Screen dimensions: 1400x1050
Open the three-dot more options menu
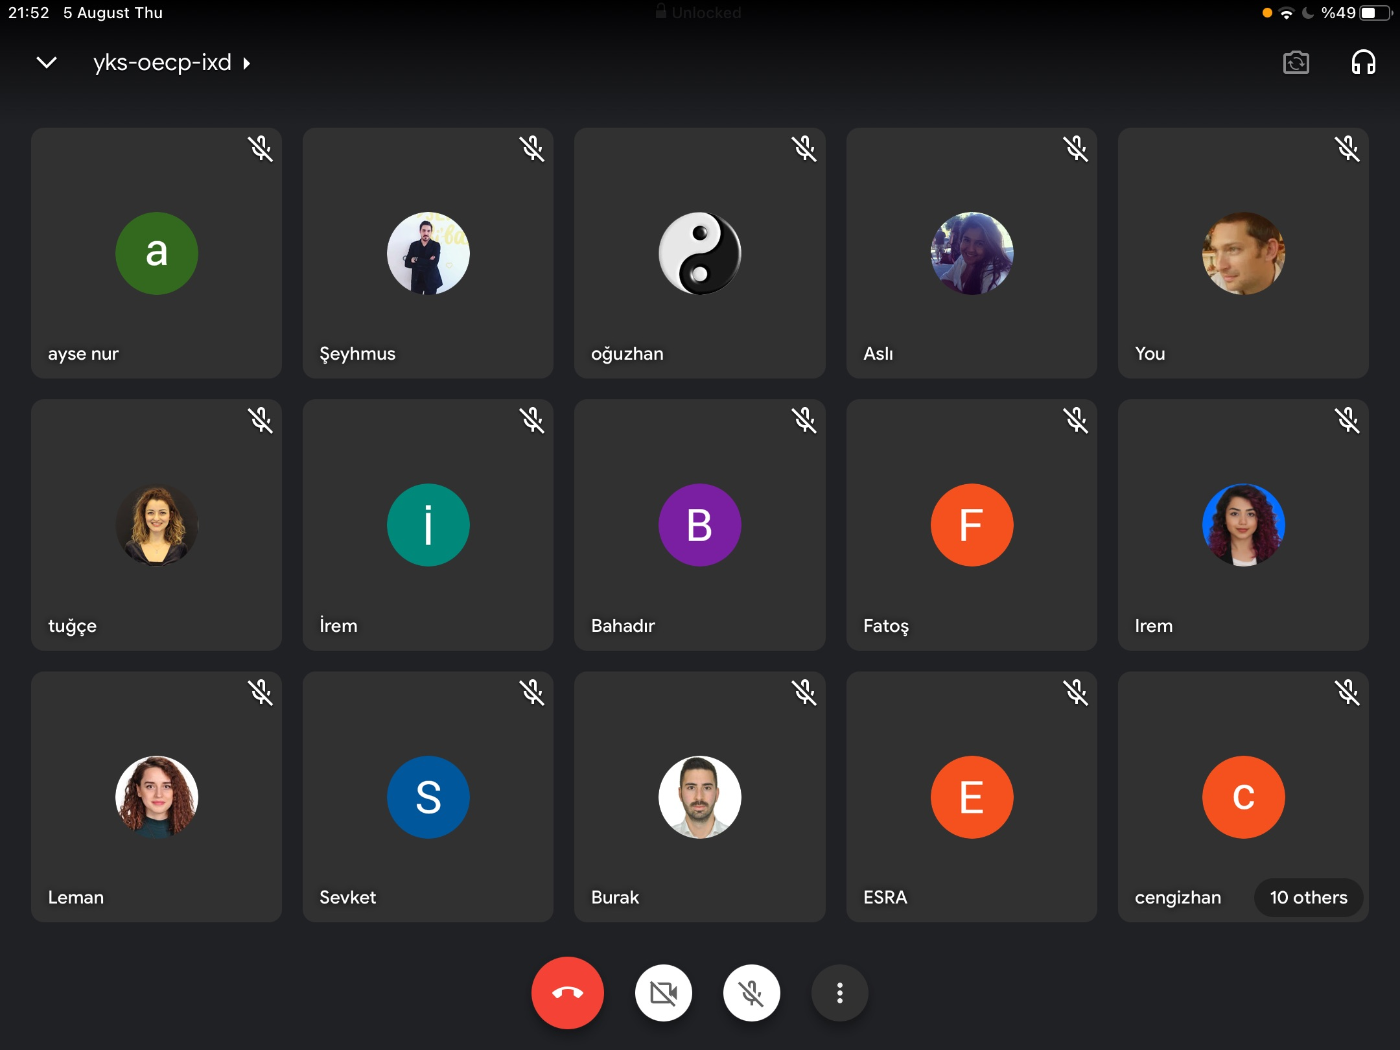[839, 993]
